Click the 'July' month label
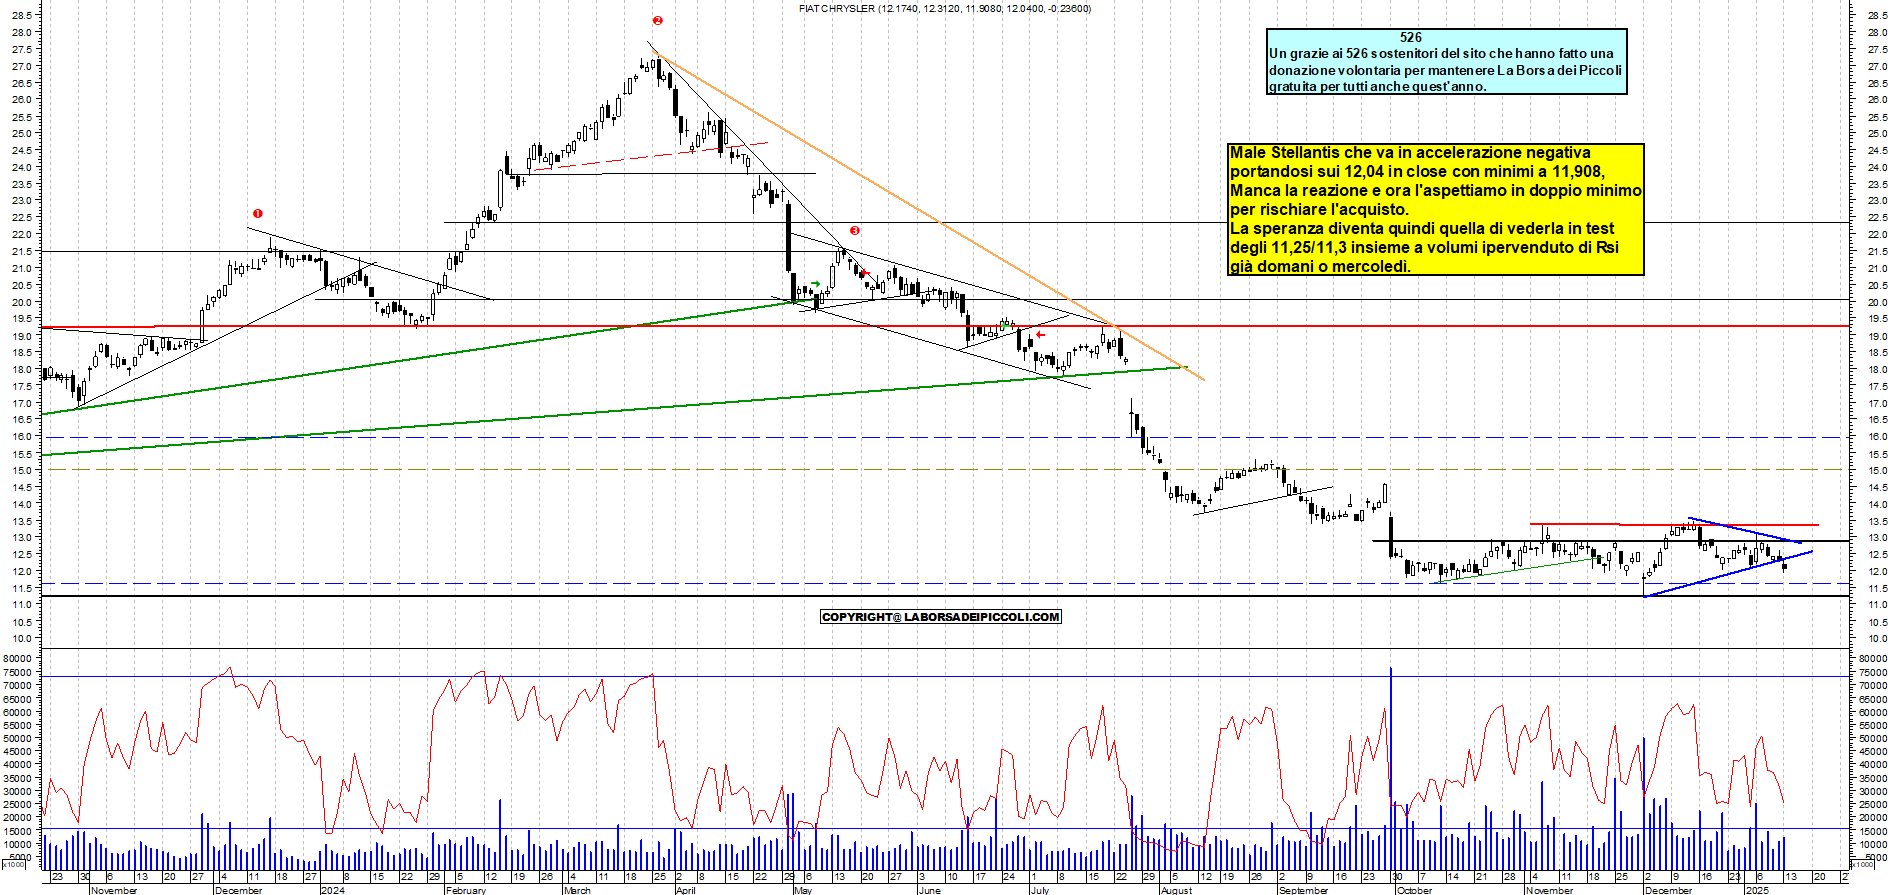 1040,890
